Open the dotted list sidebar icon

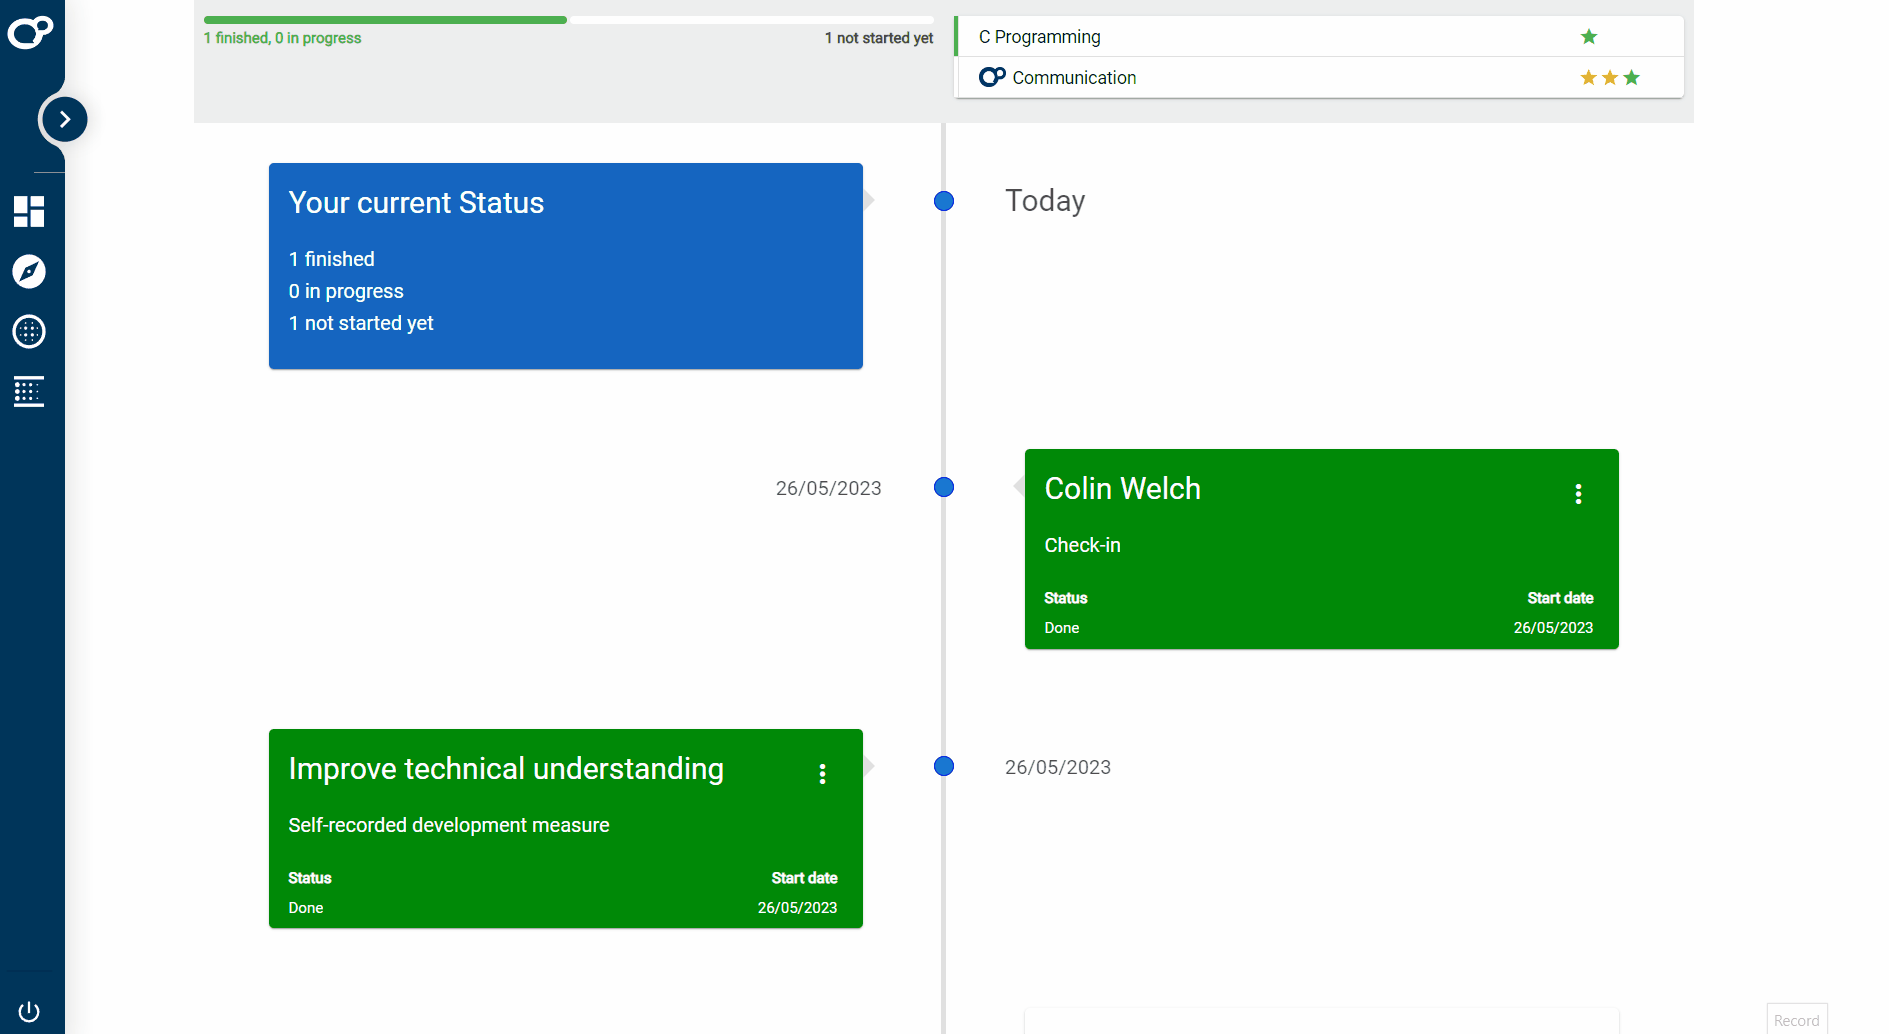[x=29, y=392]
